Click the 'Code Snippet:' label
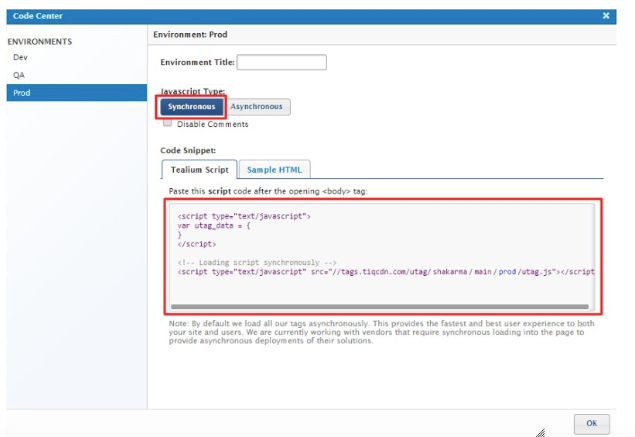 click(x=188, y=150)
